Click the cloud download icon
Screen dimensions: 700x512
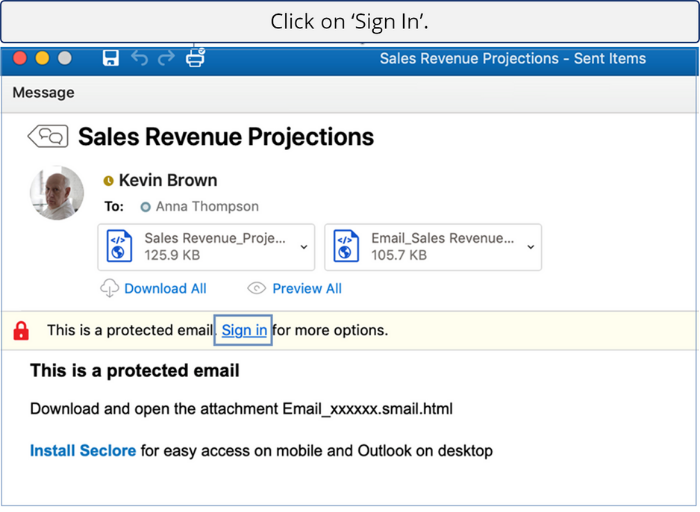pyautogui.click(x=109, y=288)
